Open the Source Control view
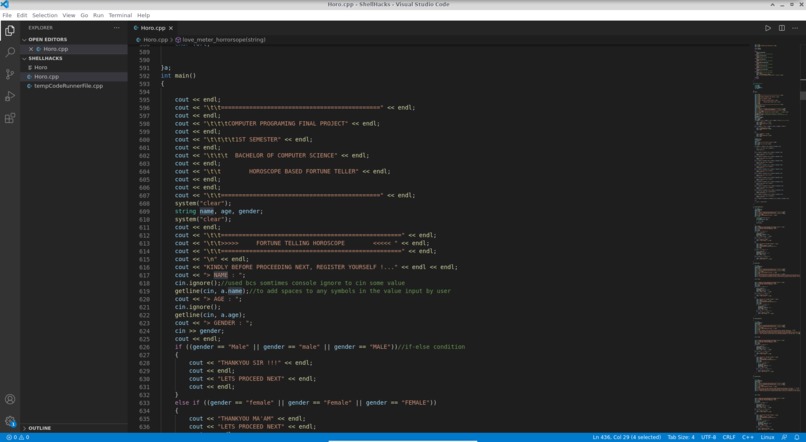806x442 pixels. (10, 74)
